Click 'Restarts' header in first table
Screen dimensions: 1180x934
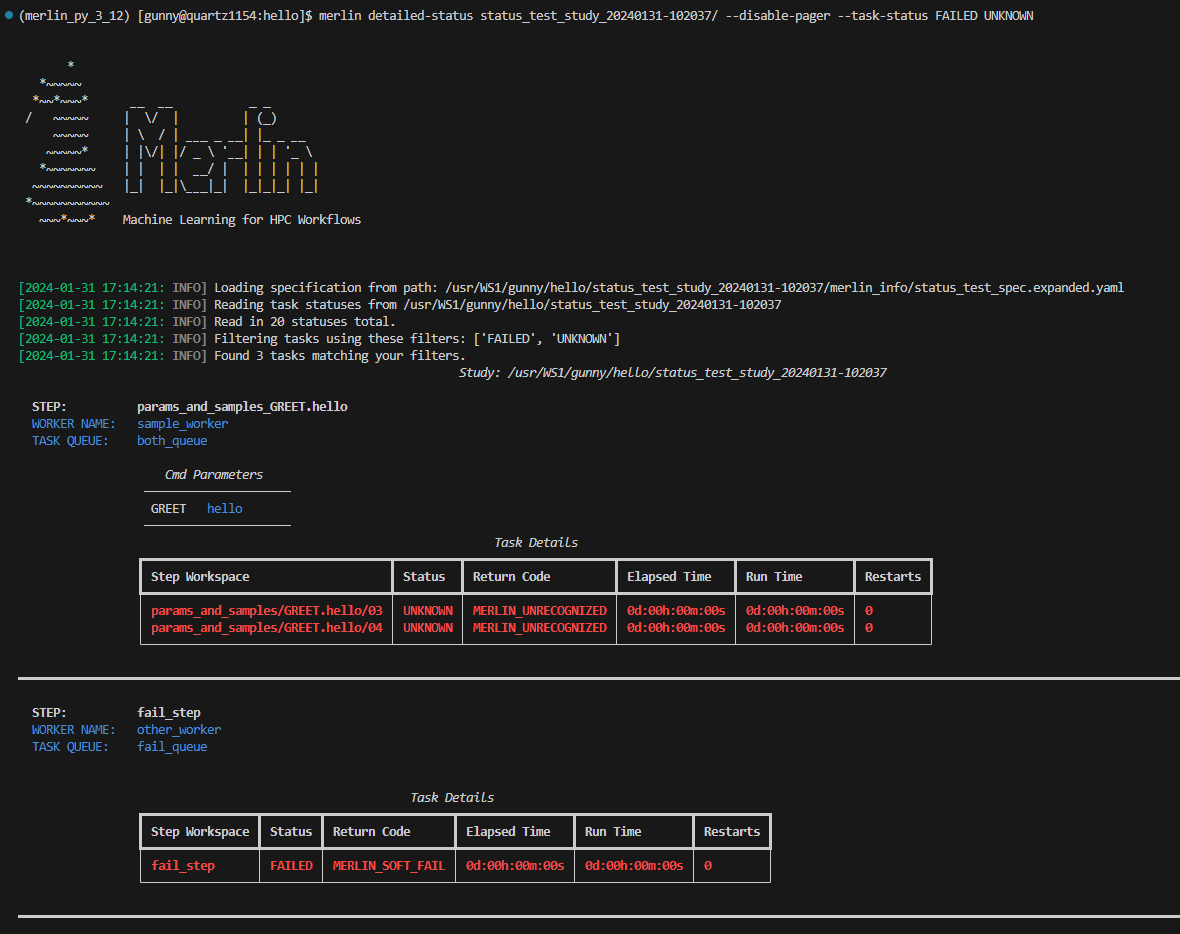pos(893,577)
